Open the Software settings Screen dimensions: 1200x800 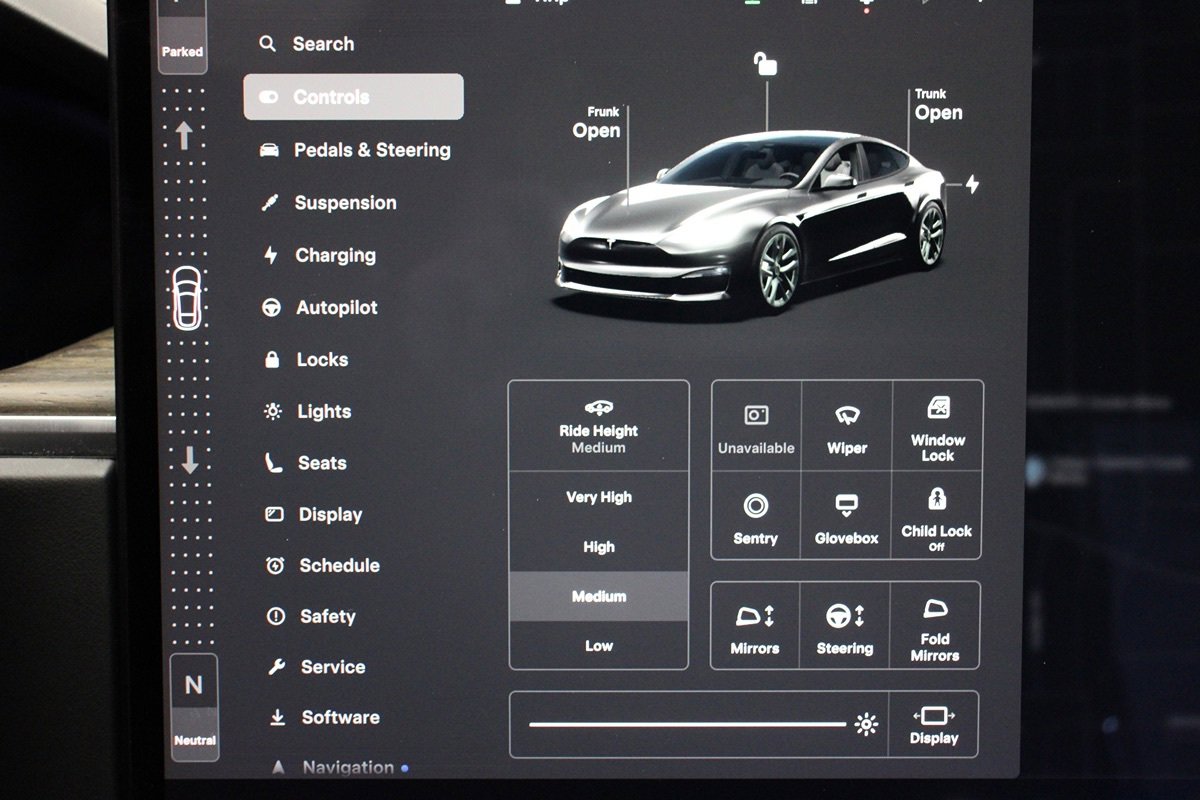(x=323, y=717)
